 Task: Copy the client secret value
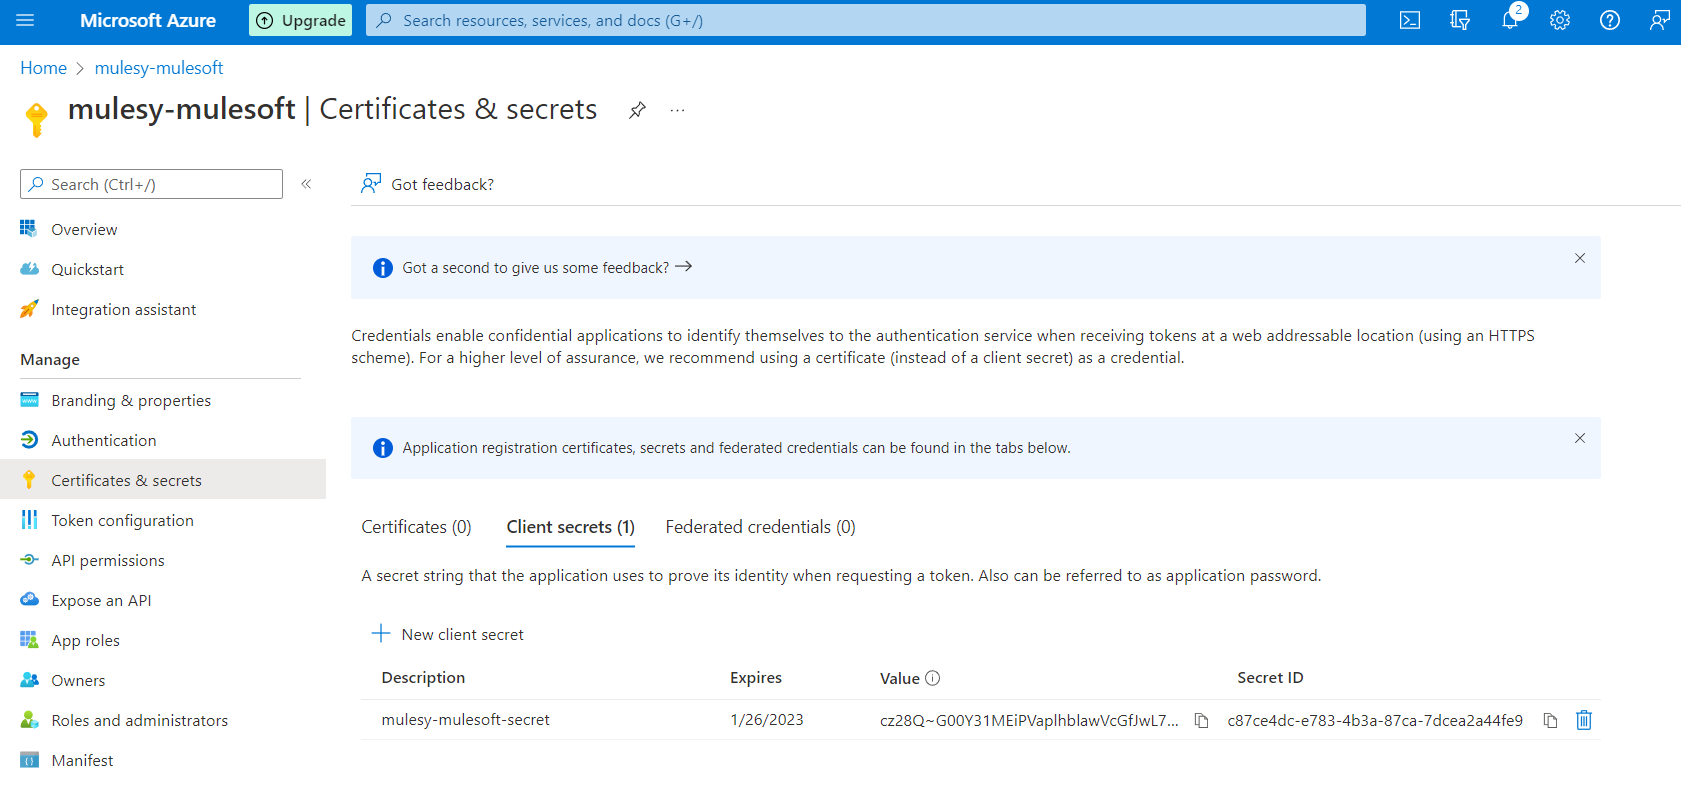pyautogui.click(x=1202, y=720)
